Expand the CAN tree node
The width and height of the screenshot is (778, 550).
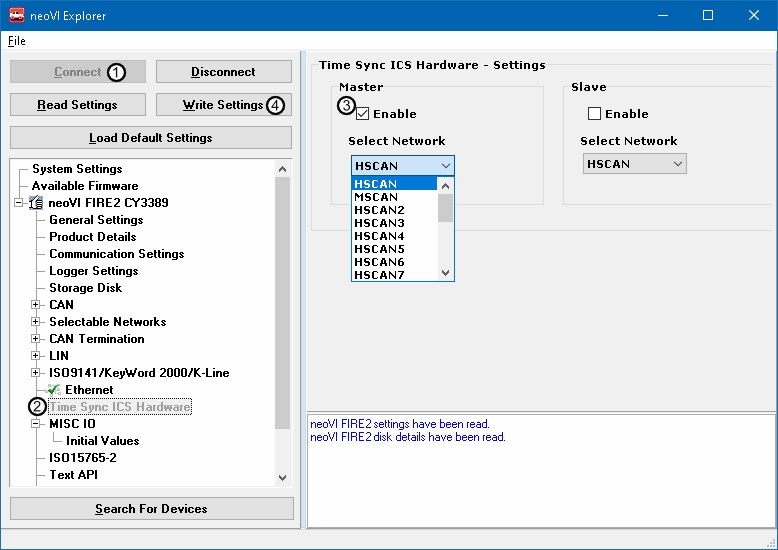(x=36, y=305)
